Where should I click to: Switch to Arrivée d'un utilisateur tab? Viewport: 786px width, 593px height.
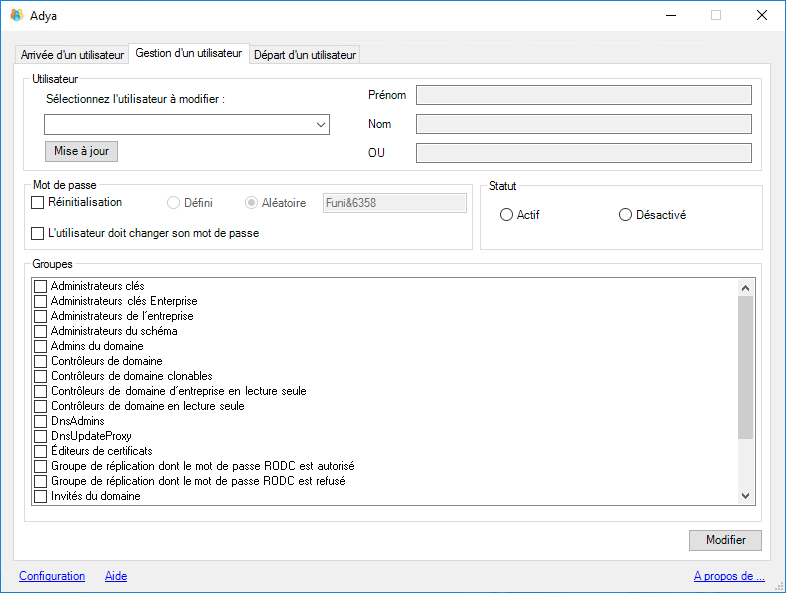(72, 54)
